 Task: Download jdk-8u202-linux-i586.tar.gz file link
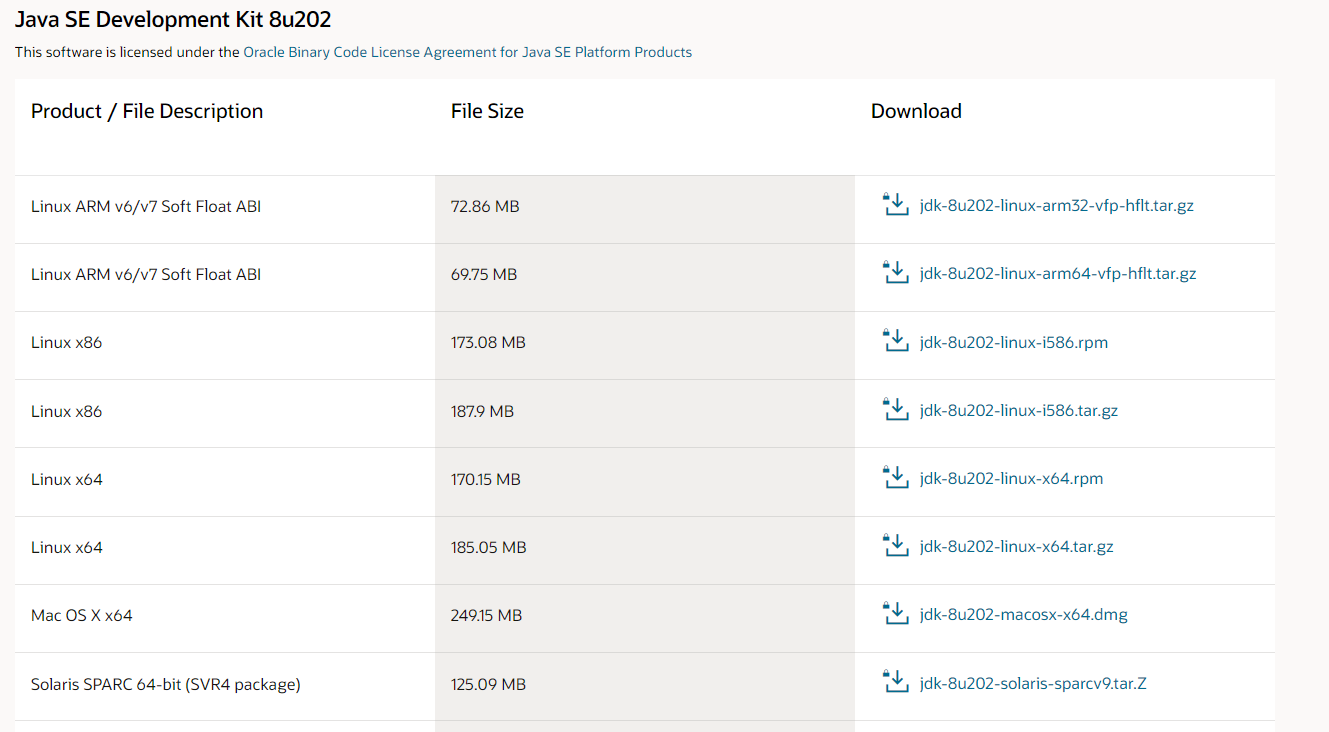pyautogui.click(x=1018, y=411)
